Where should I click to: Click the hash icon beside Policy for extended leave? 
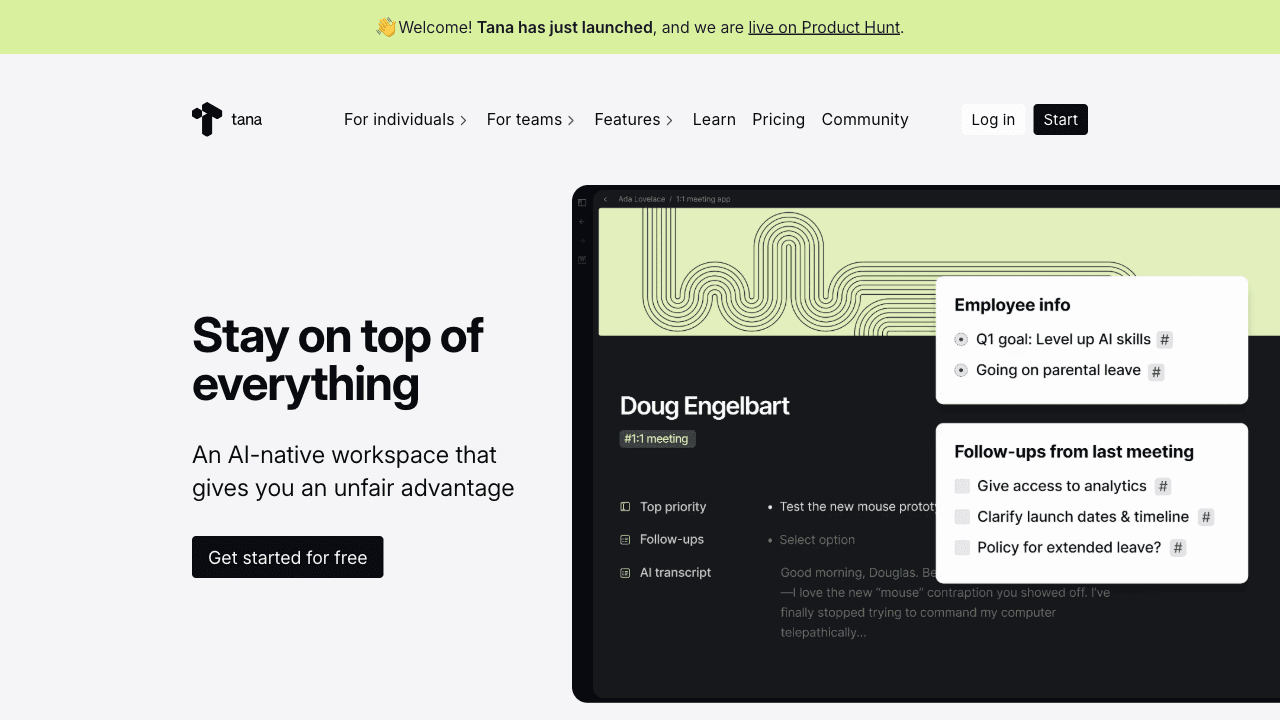(1178, 548)
